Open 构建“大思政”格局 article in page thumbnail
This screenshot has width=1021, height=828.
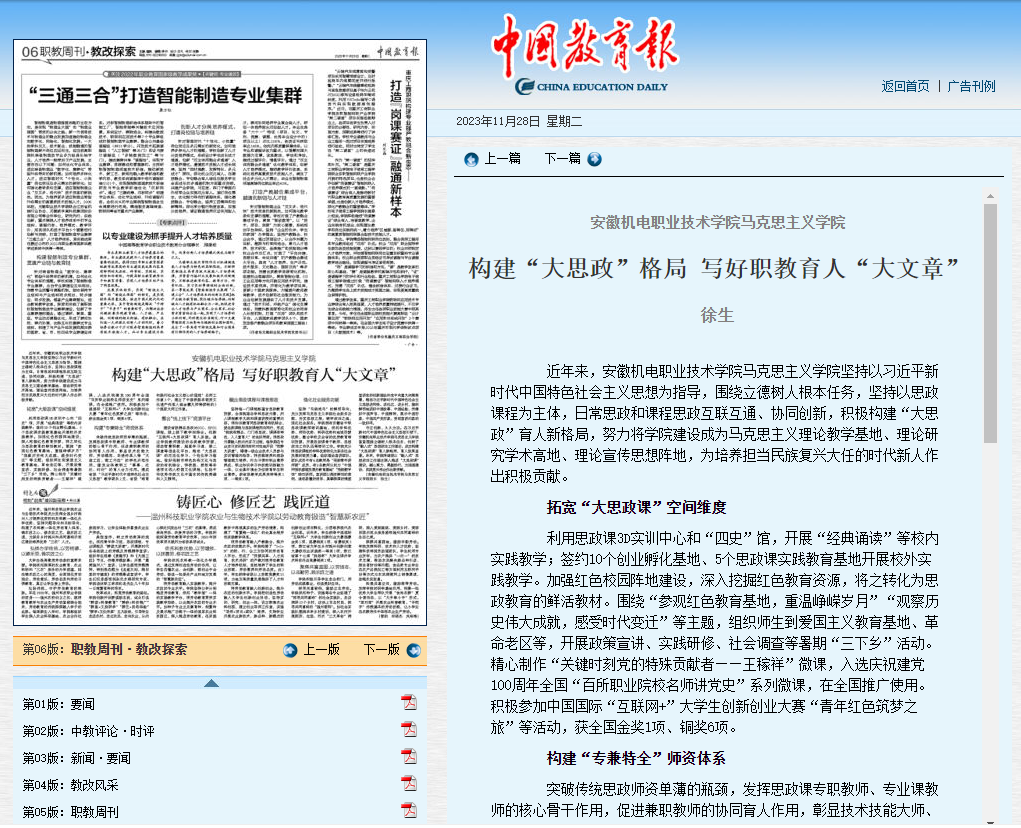click(254, 375)
